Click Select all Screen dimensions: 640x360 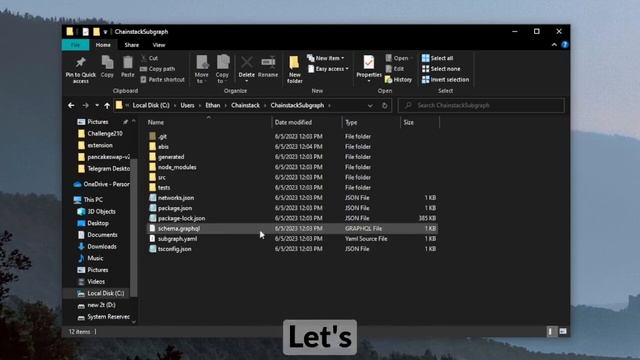point(438,58)
